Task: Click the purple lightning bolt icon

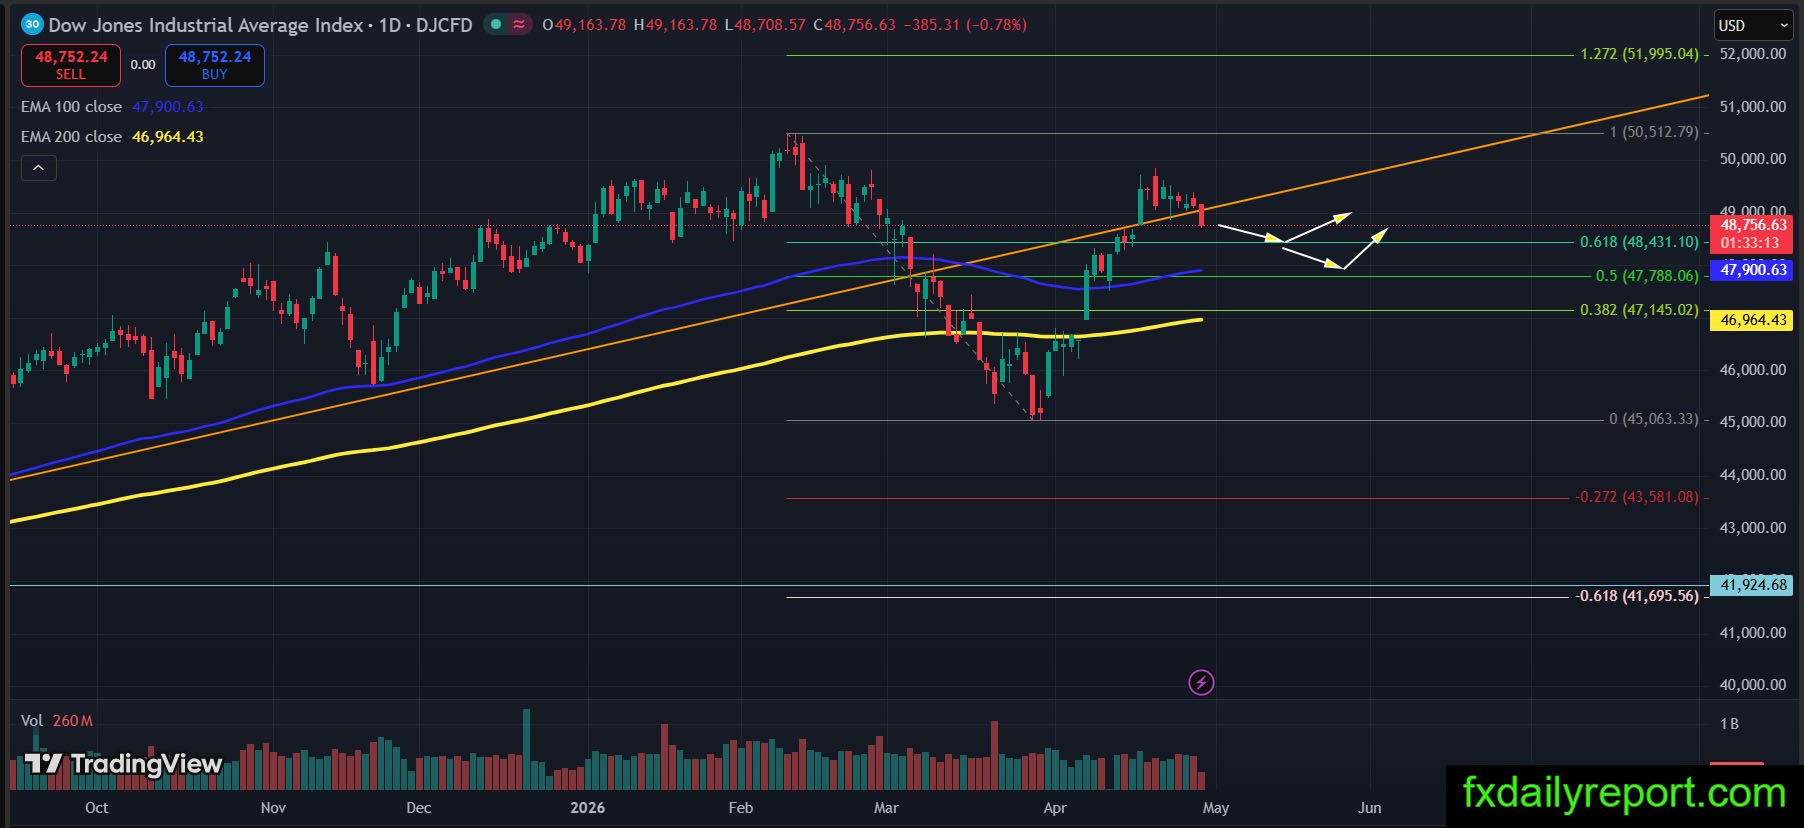Action: tap(1201, 682)
